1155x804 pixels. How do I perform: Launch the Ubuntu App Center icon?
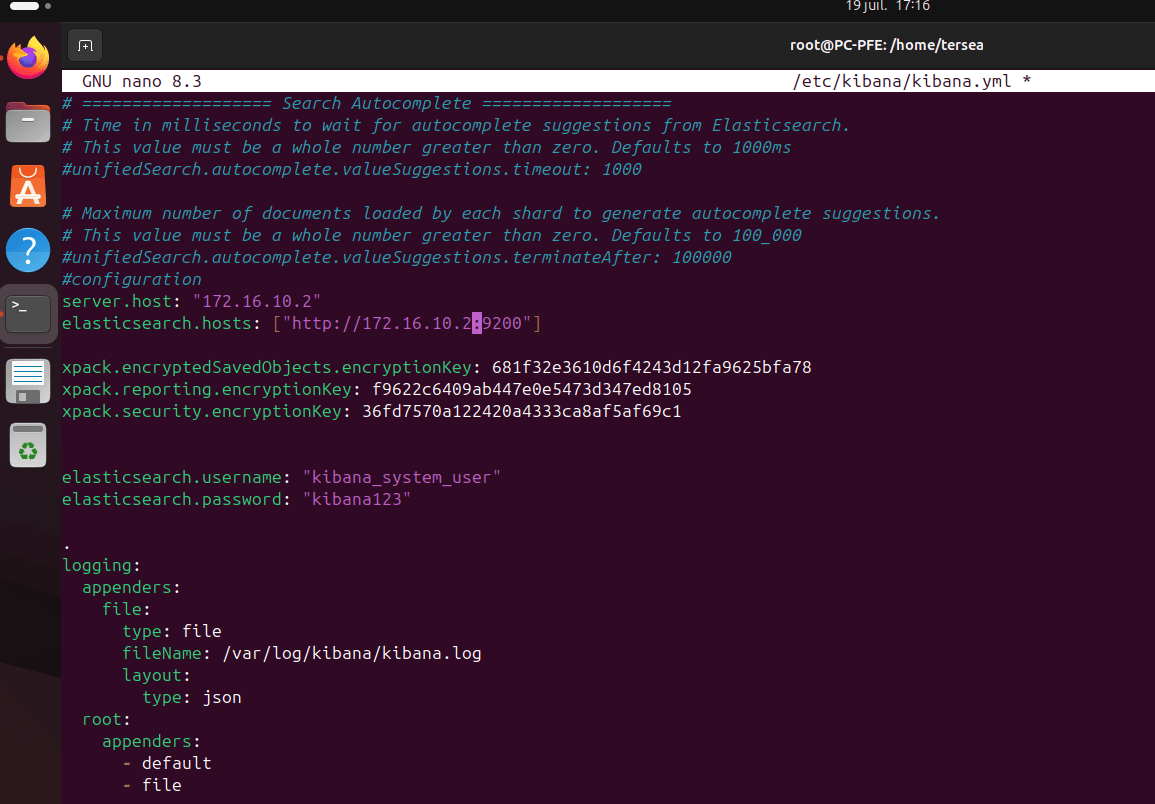pos(28,186)
